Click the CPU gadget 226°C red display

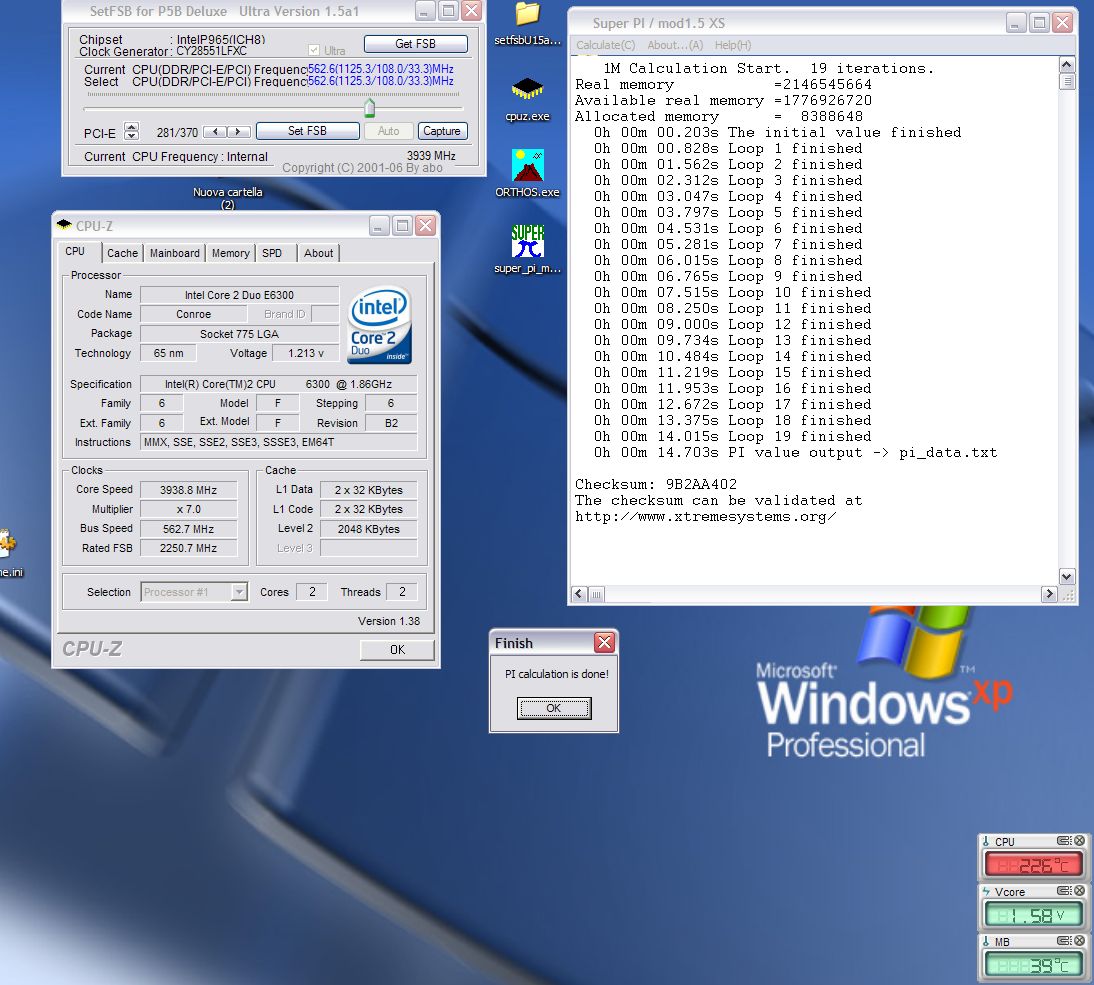tap(1034, 866)
